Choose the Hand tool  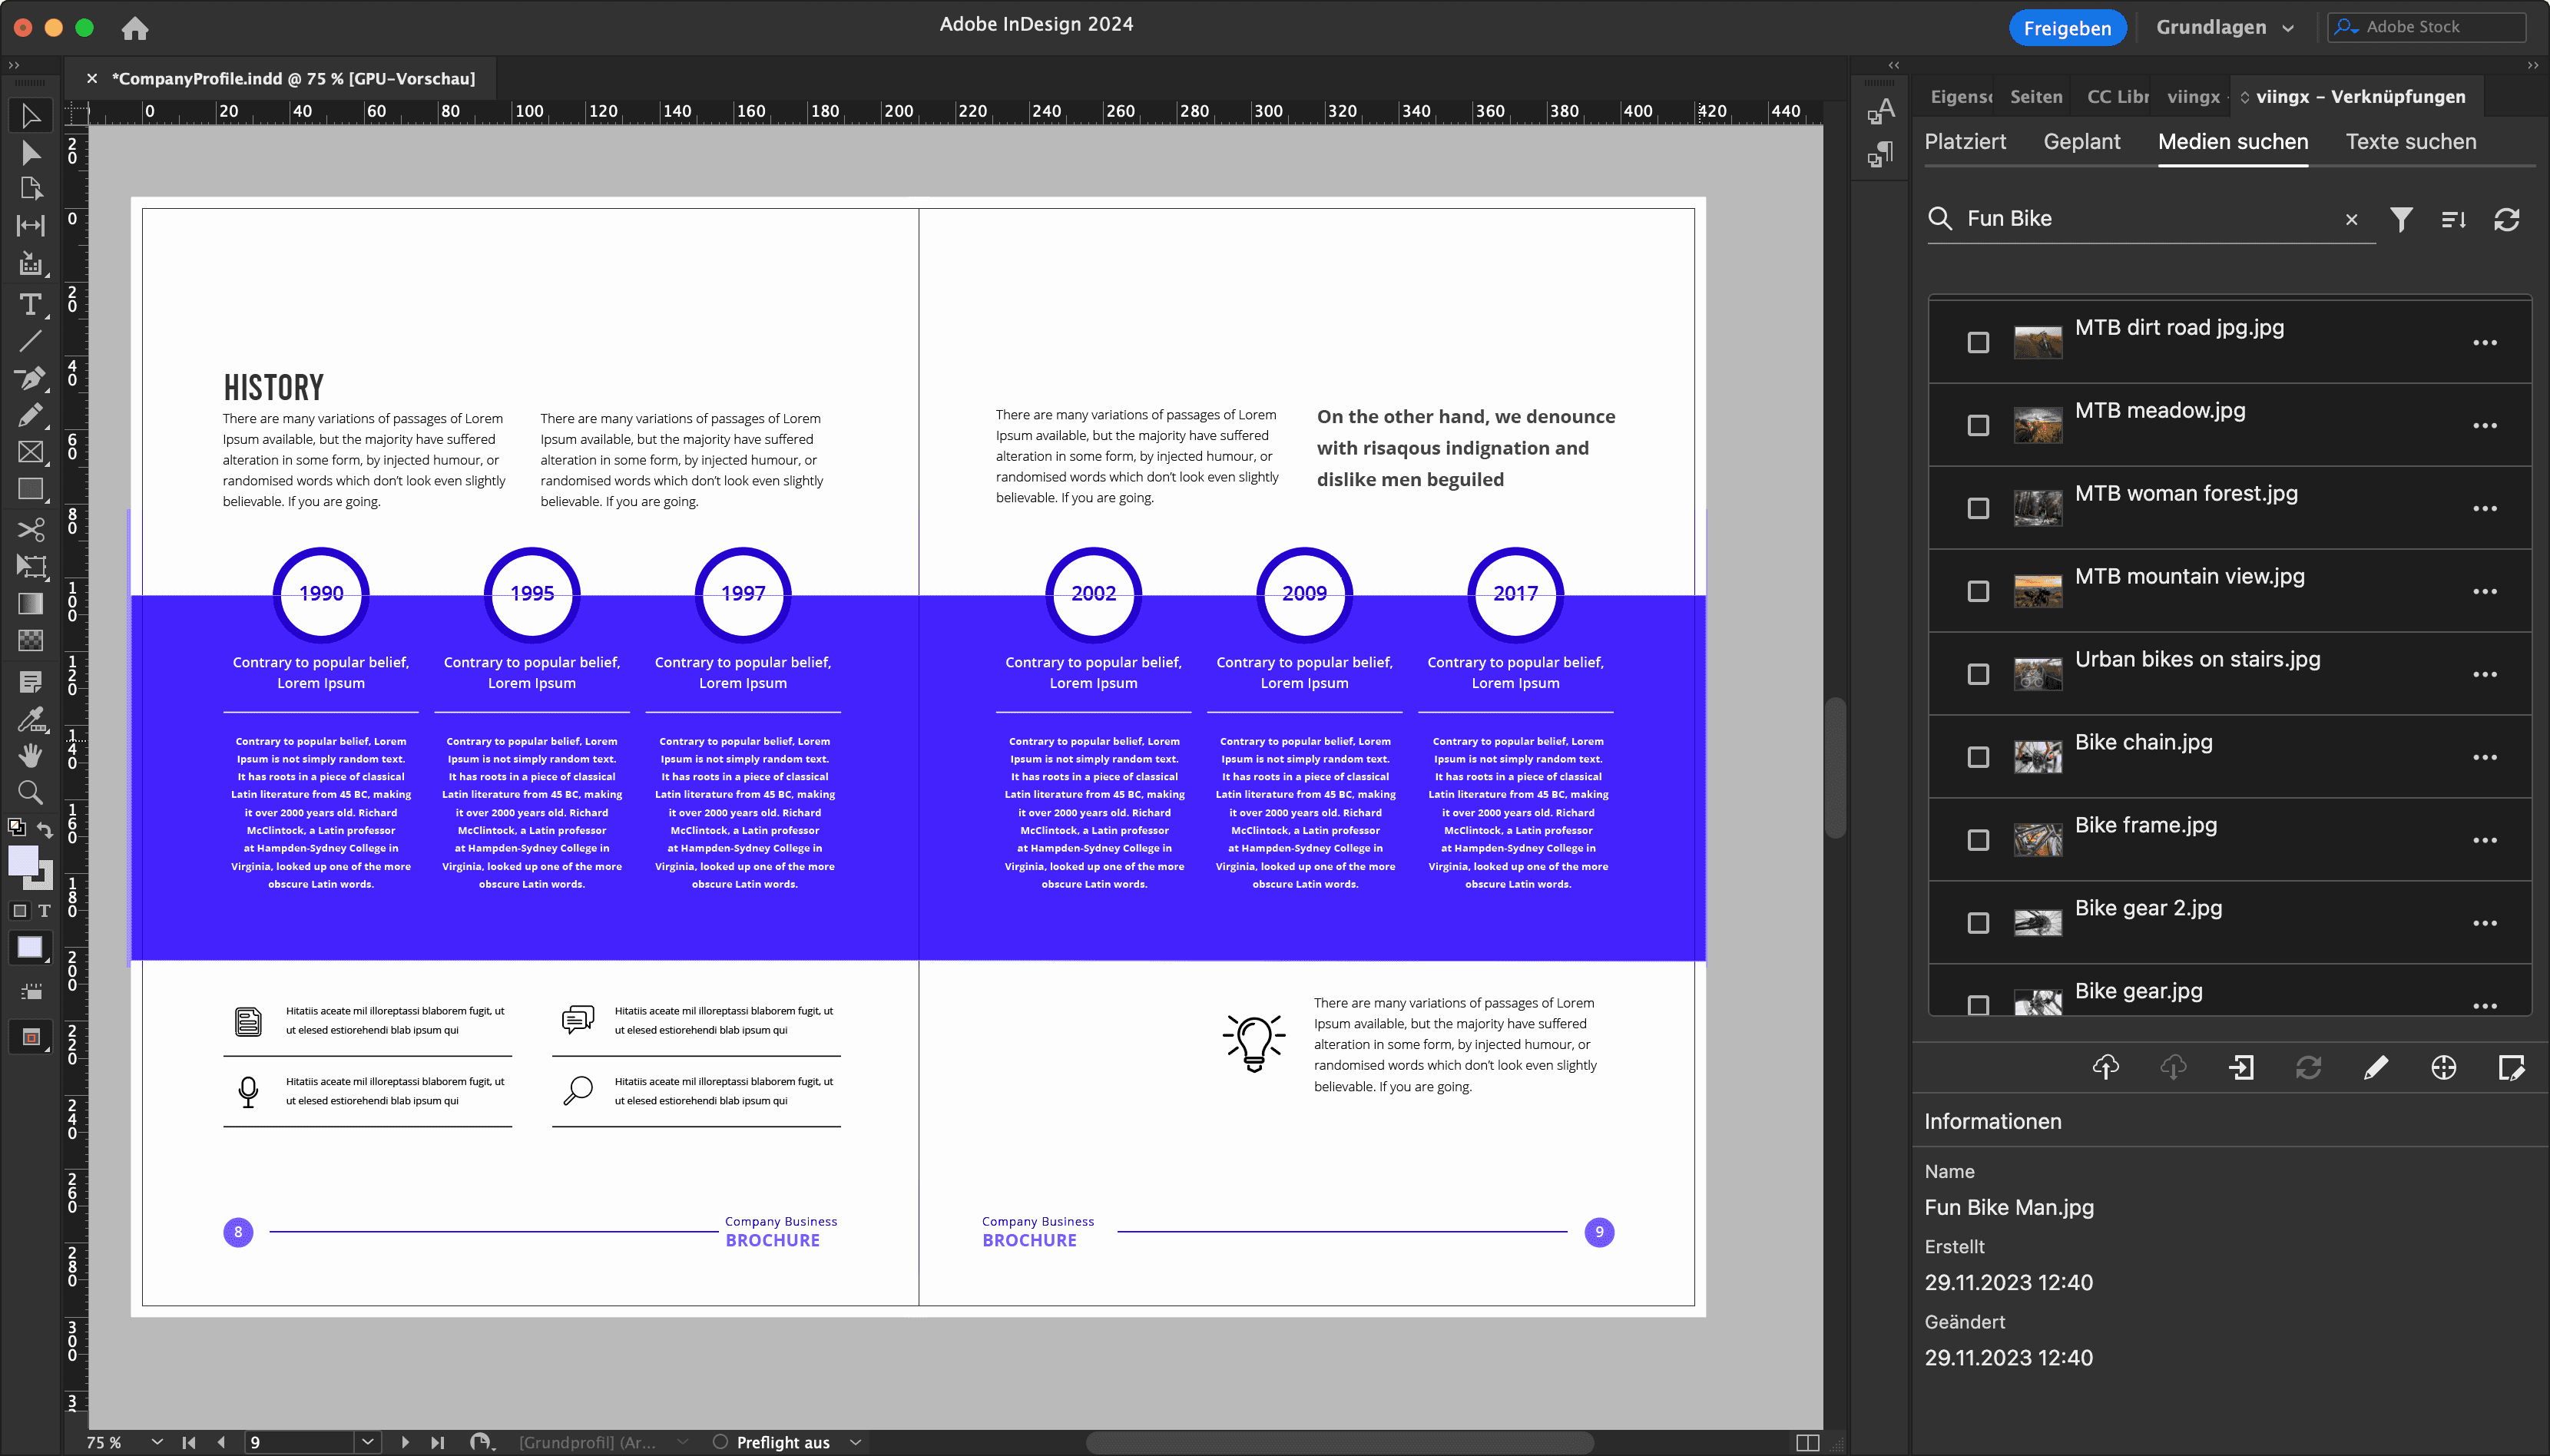pyautogui.click(x=31, y=755)
